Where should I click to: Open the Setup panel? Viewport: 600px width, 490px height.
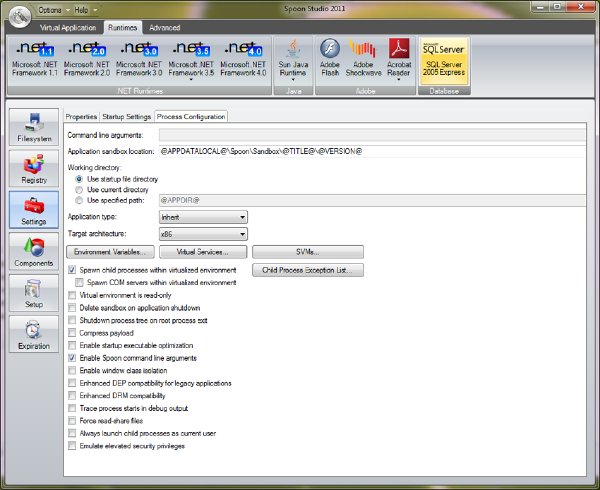pos(34,293)
